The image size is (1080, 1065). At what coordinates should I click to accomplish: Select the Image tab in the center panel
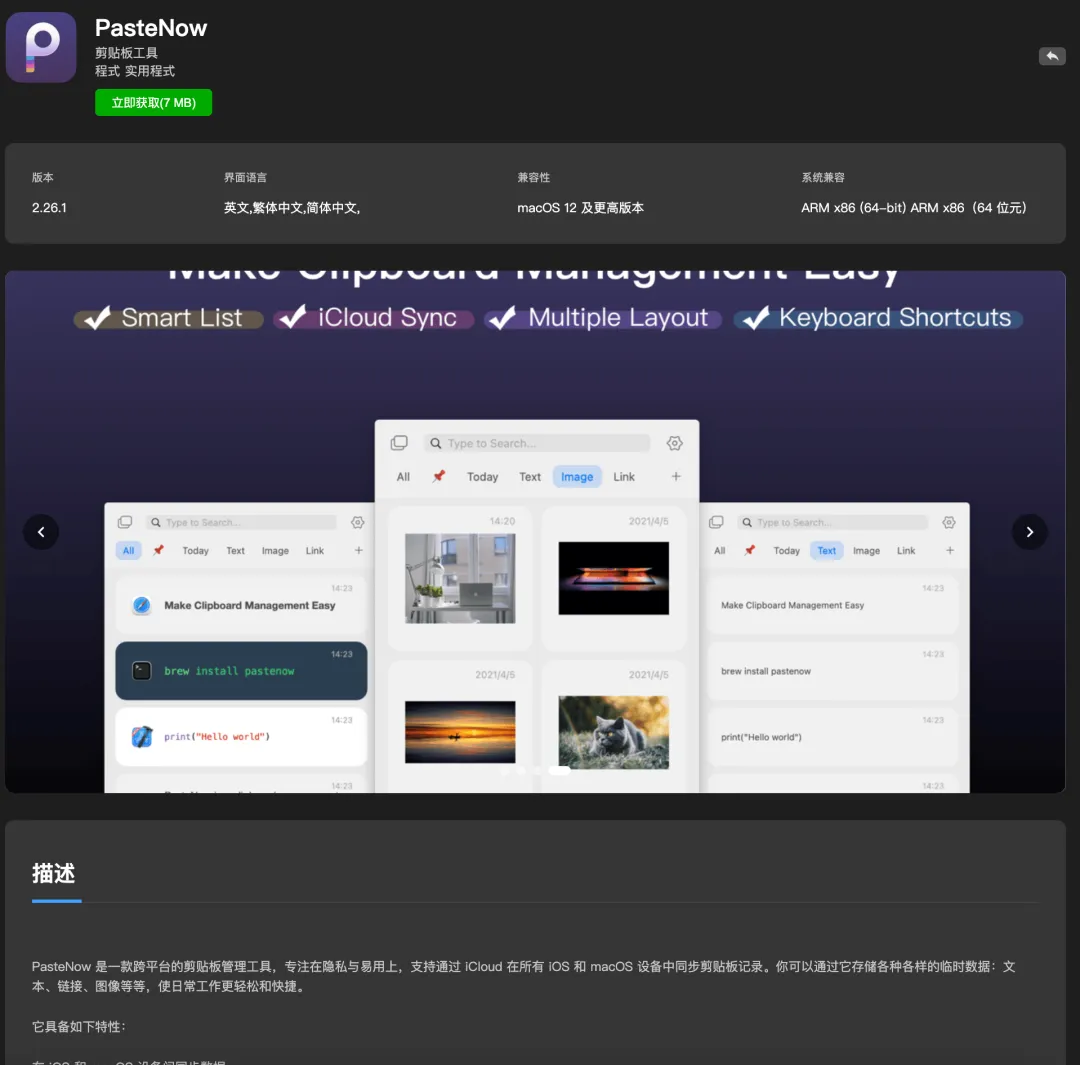[x=577, y=477]
